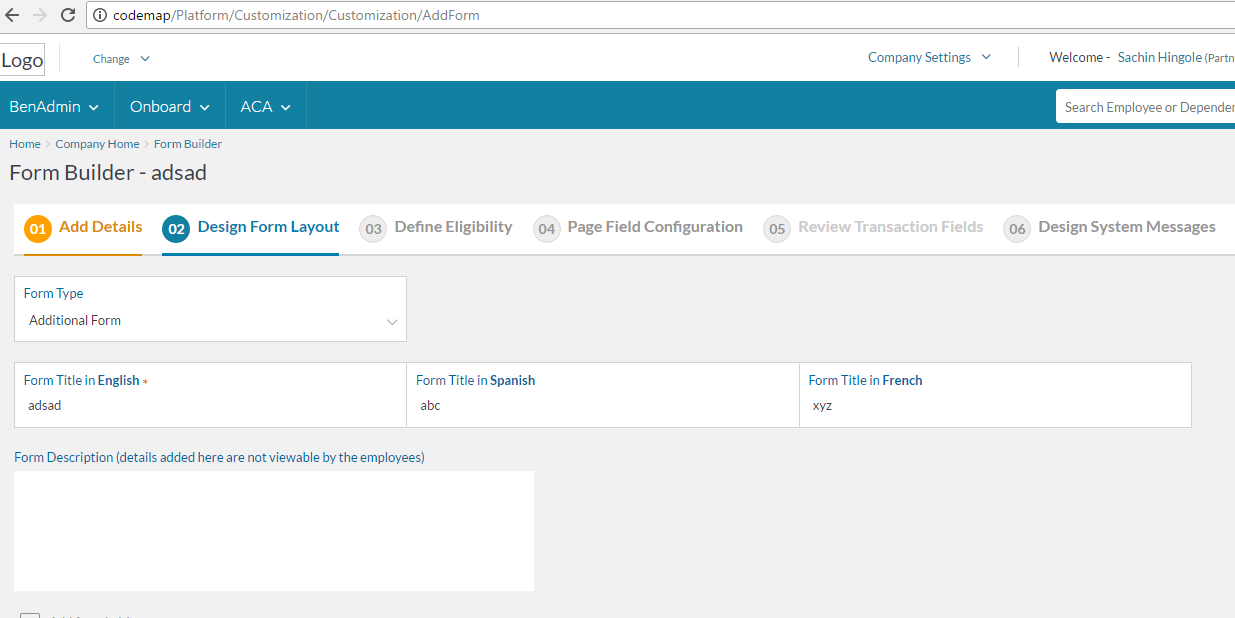
Task: Click the Form Description text area
Action: (274, 530)
